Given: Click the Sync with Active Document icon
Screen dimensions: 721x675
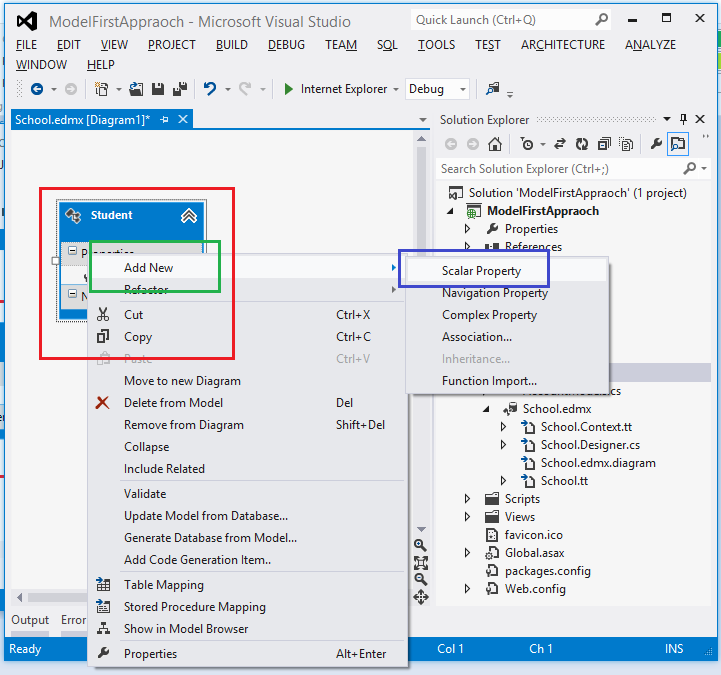Looking at the screenshot, I should coord(559,144).
